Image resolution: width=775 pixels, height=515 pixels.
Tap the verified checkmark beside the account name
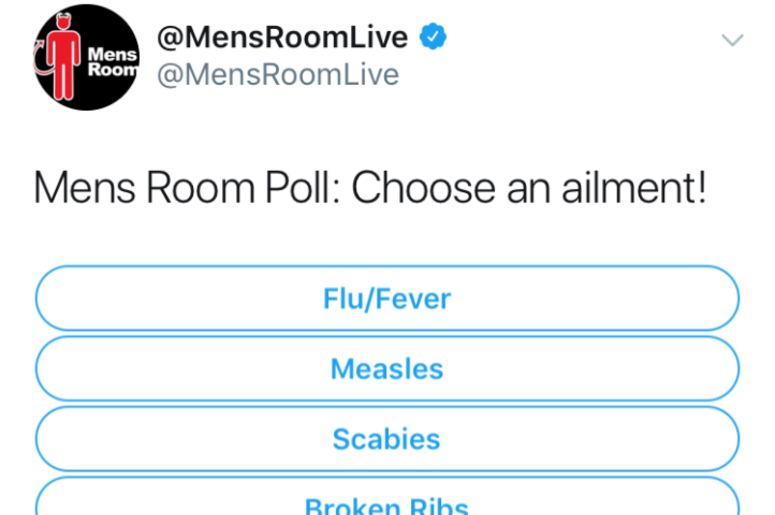point(433,37)
